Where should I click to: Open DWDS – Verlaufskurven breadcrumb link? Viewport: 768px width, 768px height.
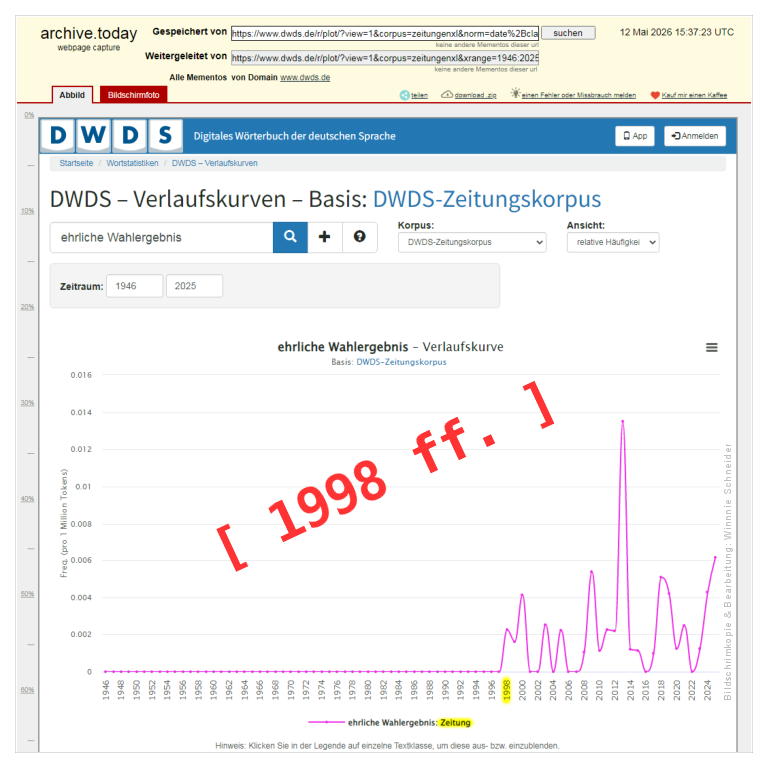[215, 163]
